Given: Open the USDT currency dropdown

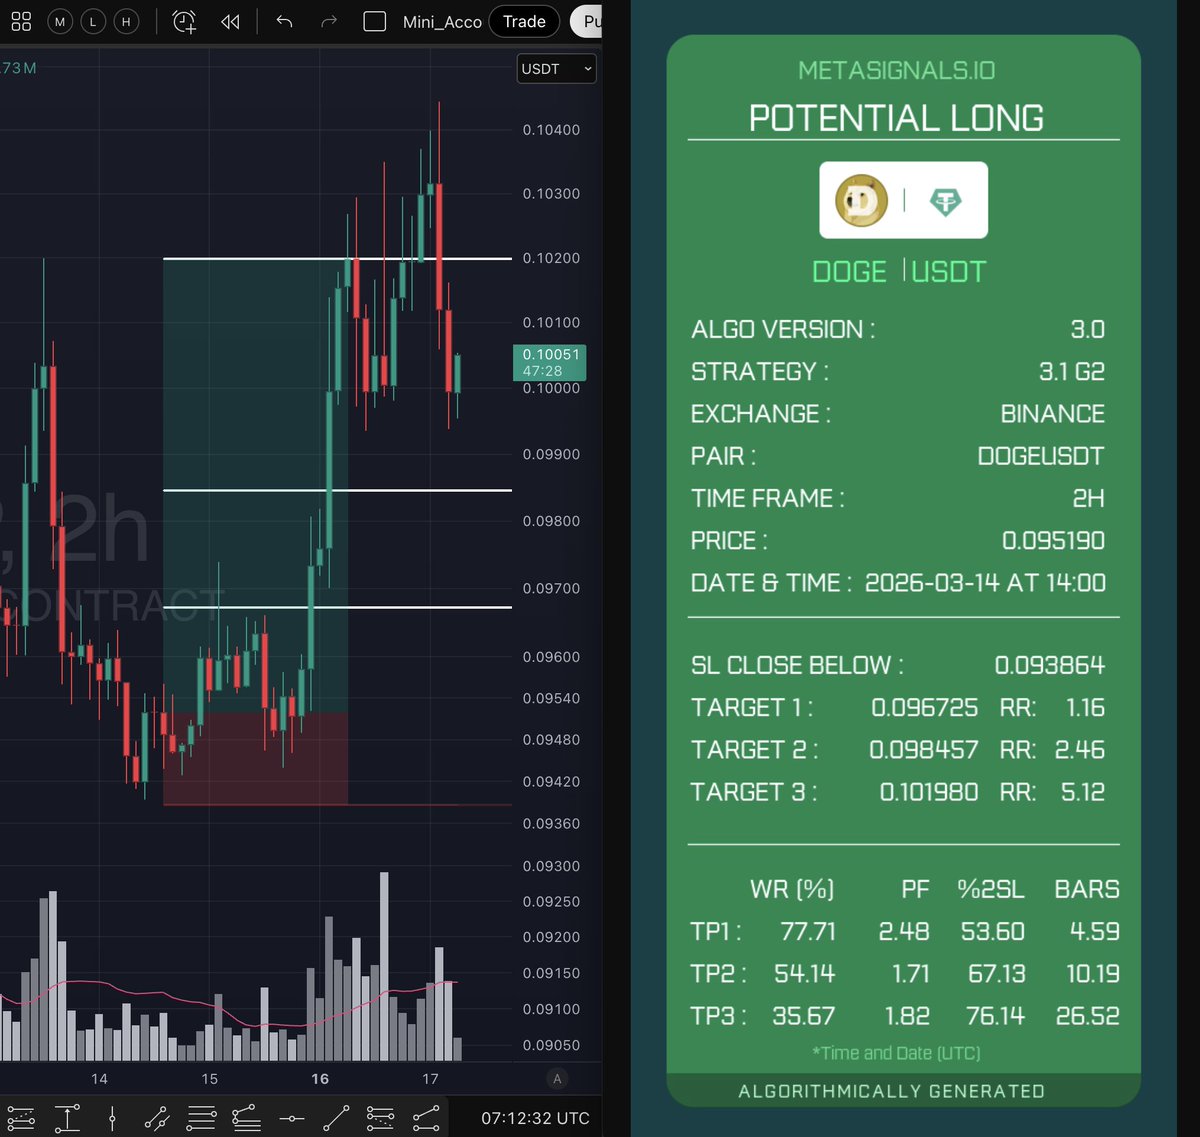Looking at the screenshot, I should pos(557,69).
